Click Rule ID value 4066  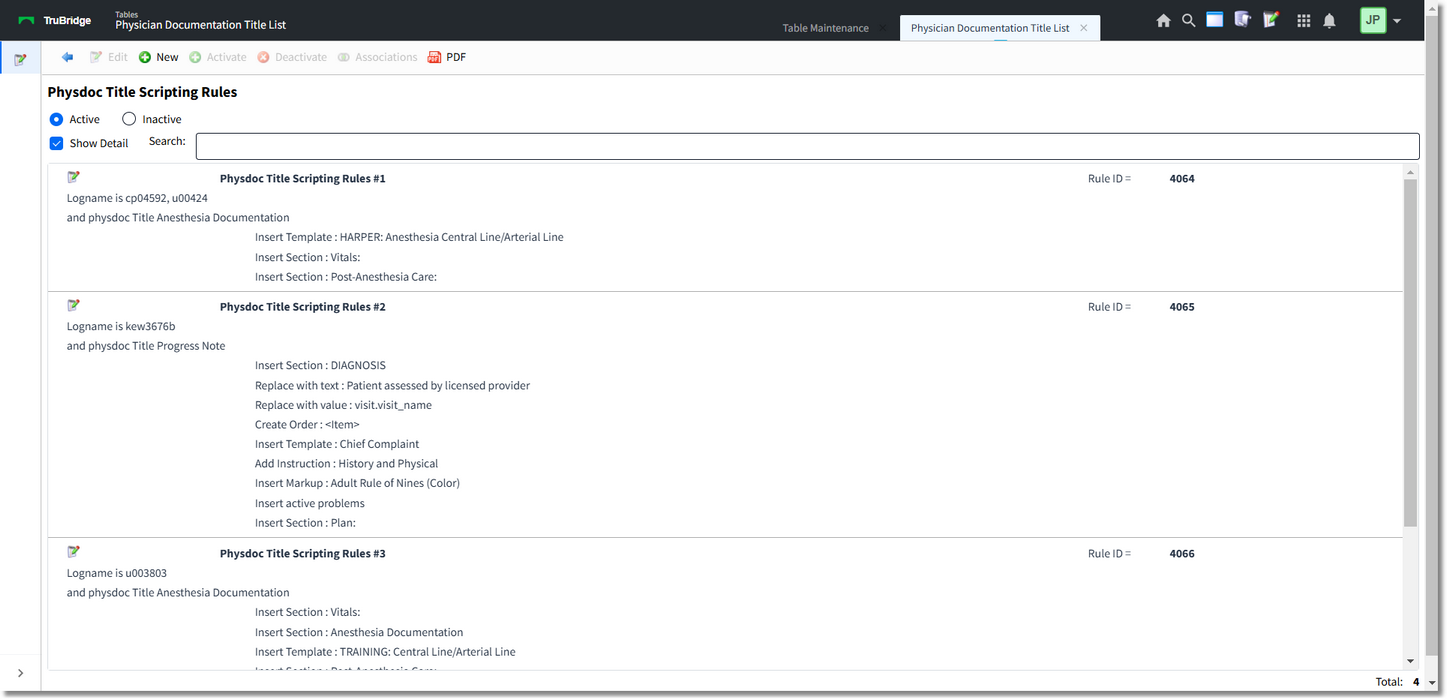1182,554
